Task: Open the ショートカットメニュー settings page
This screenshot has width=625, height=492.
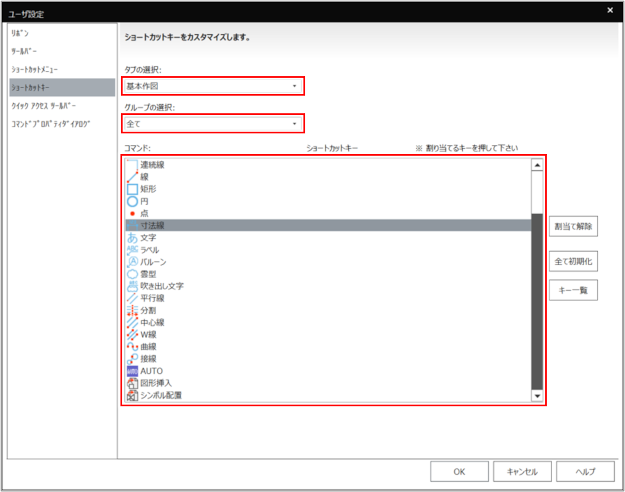Action: (35, 69)
